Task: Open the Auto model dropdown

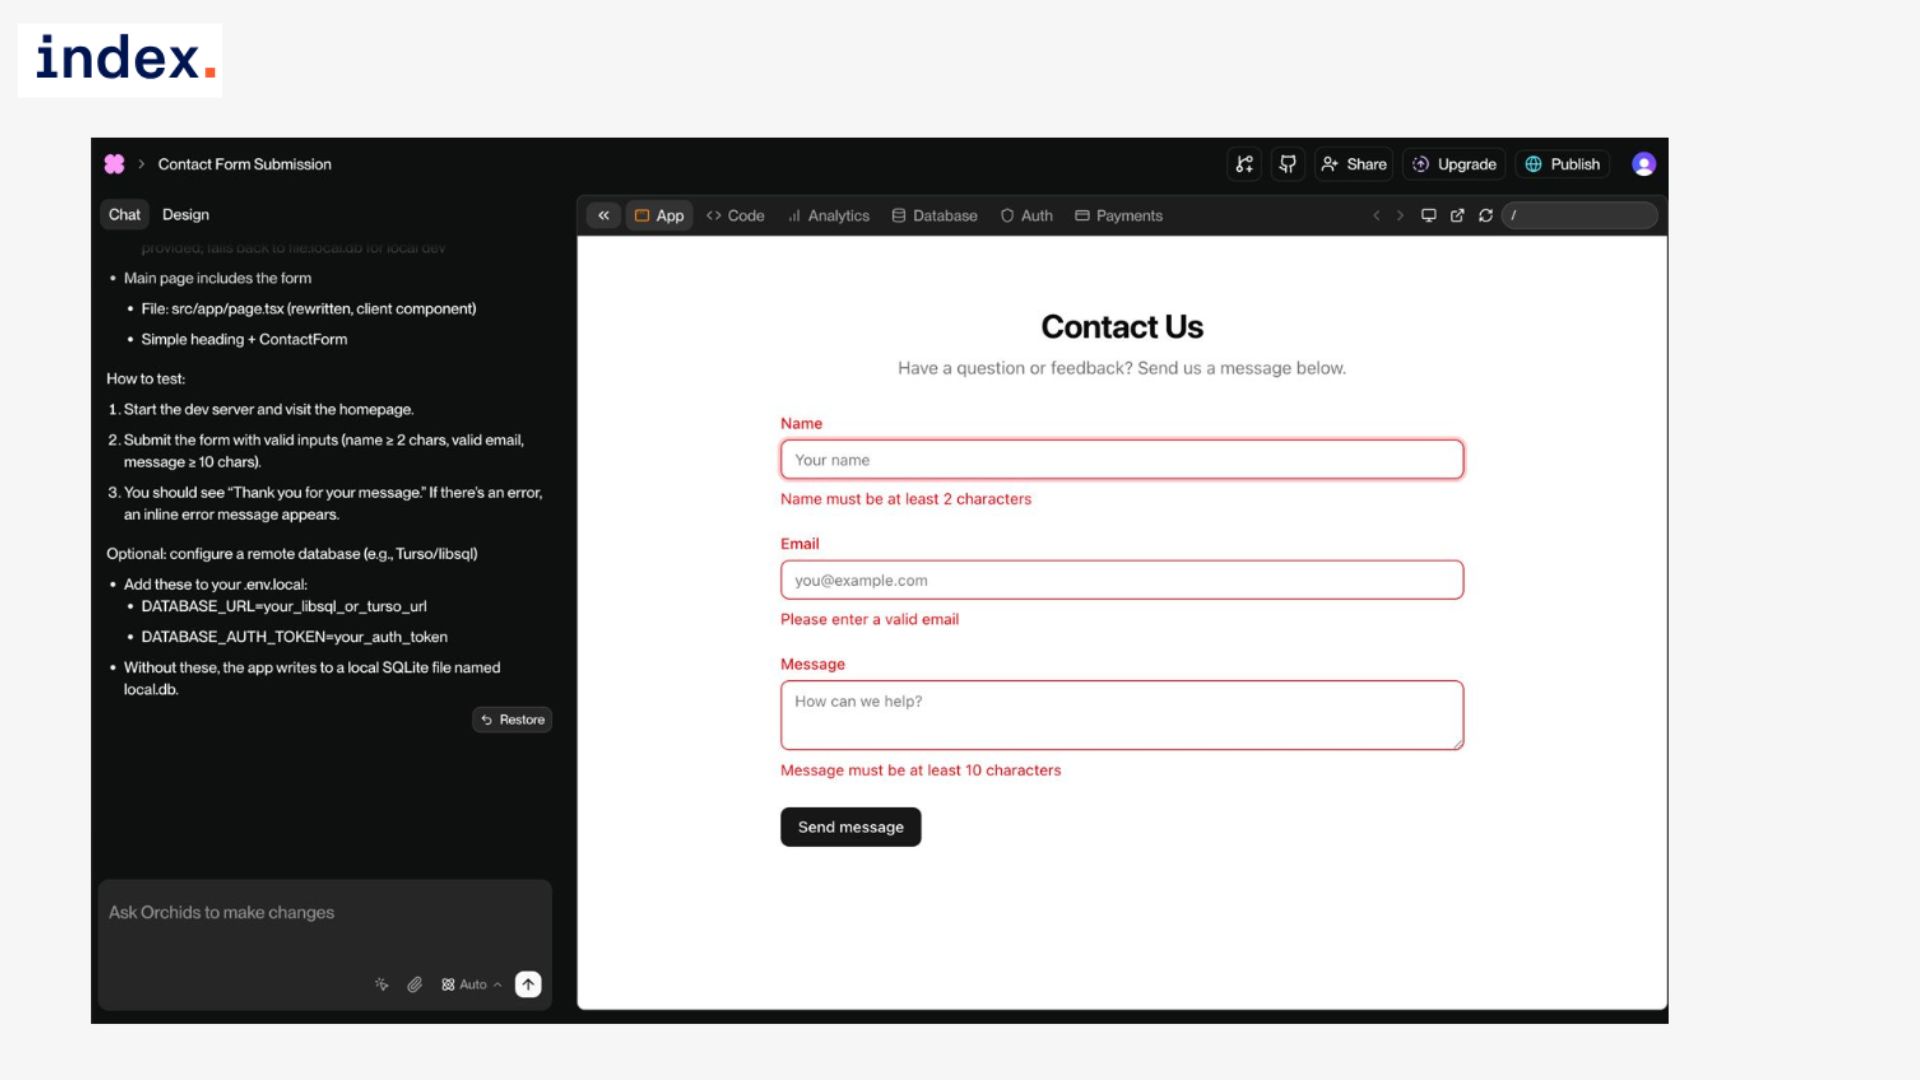Action: click(x=471, y=984)
